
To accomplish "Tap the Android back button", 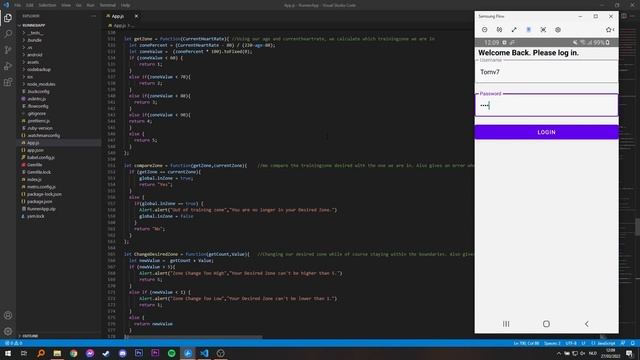I will pos(587,324).
